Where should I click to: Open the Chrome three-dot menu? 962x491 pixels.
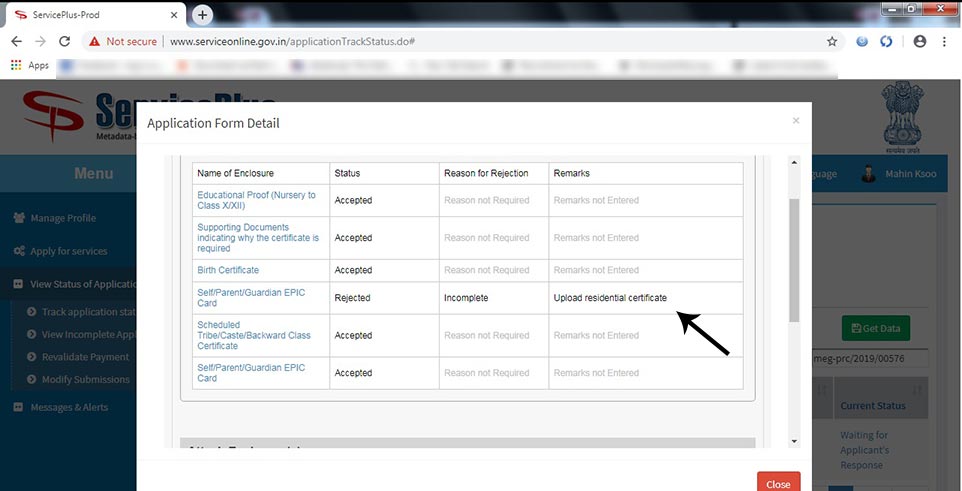click(x=944, y=41)
